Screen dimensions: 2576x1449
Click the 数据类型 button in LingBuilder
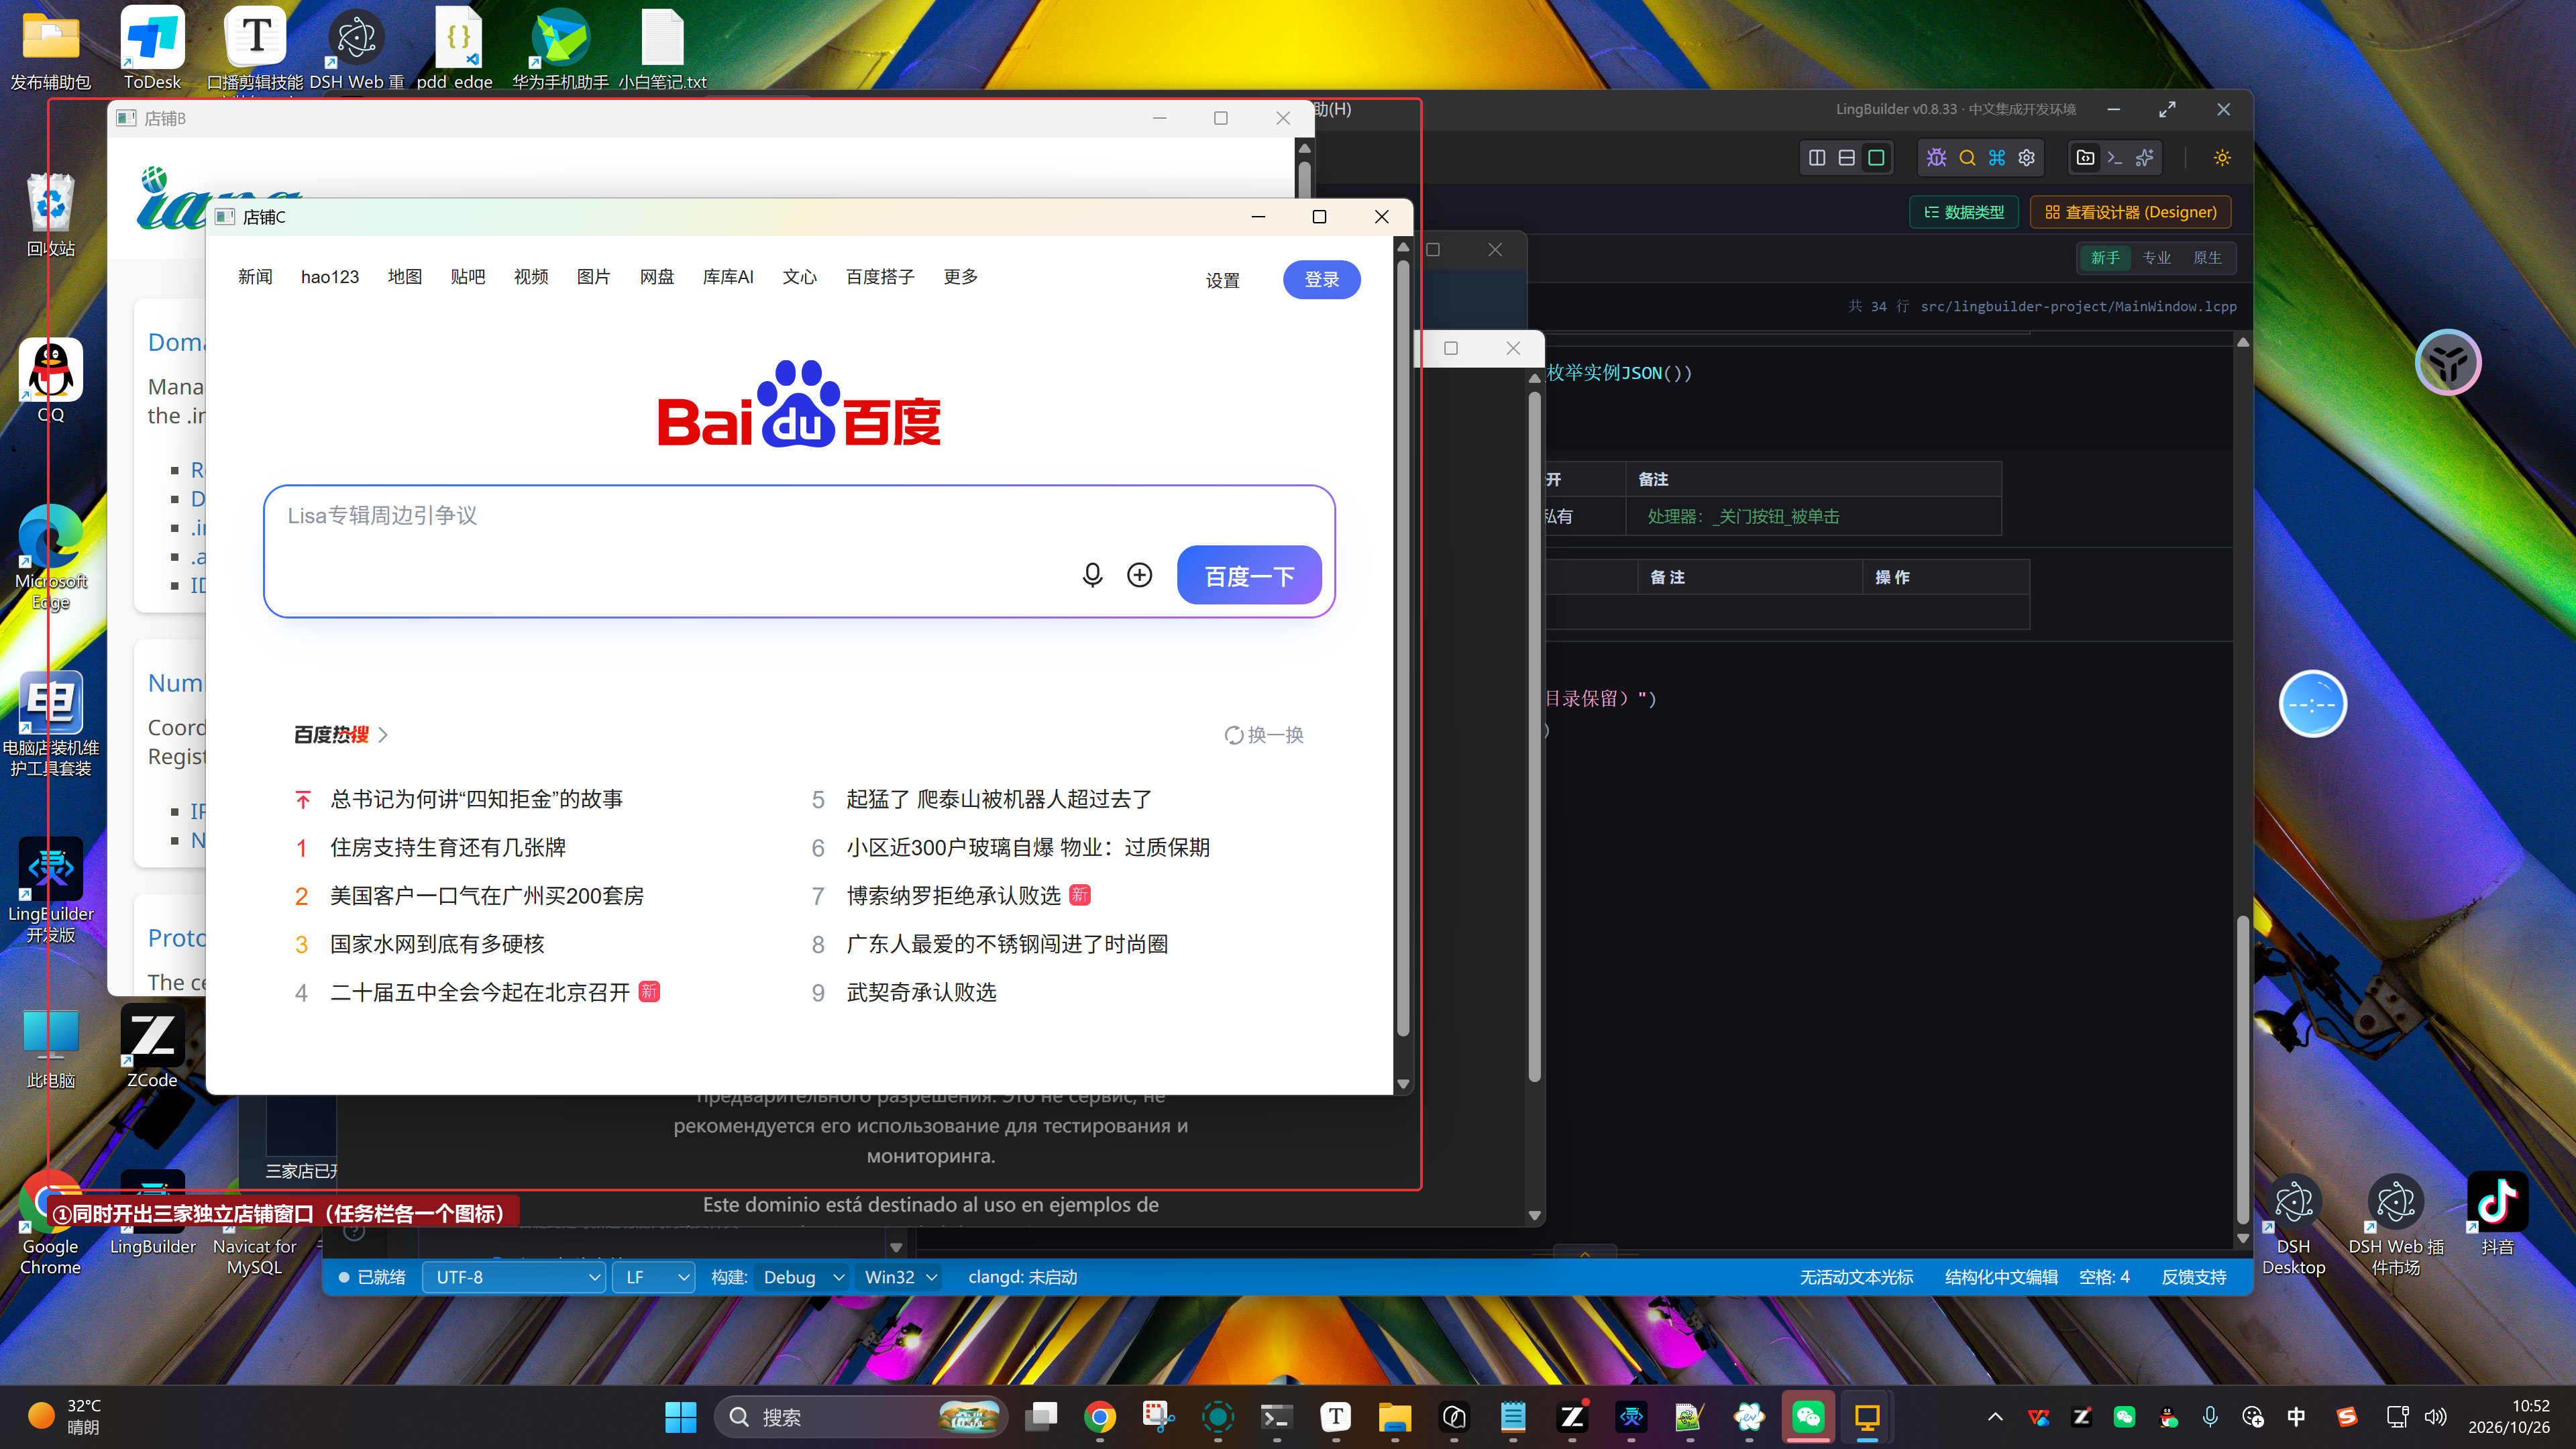[x=1964, y=212]
